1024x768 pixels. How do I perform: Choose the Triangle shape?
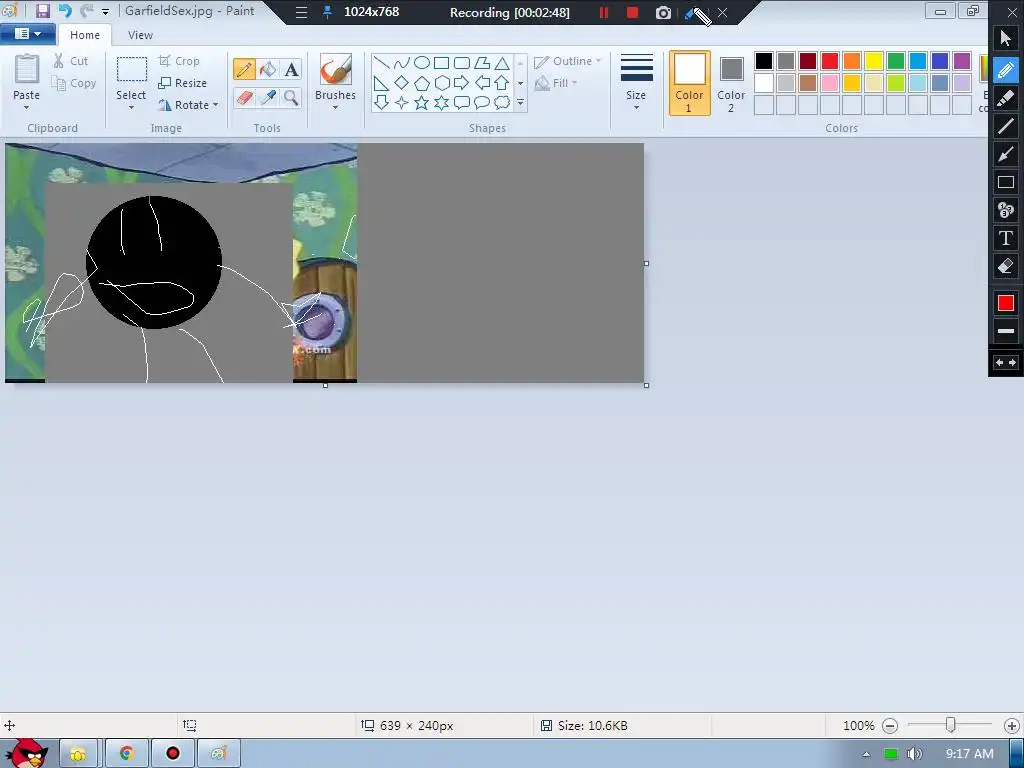502,63
